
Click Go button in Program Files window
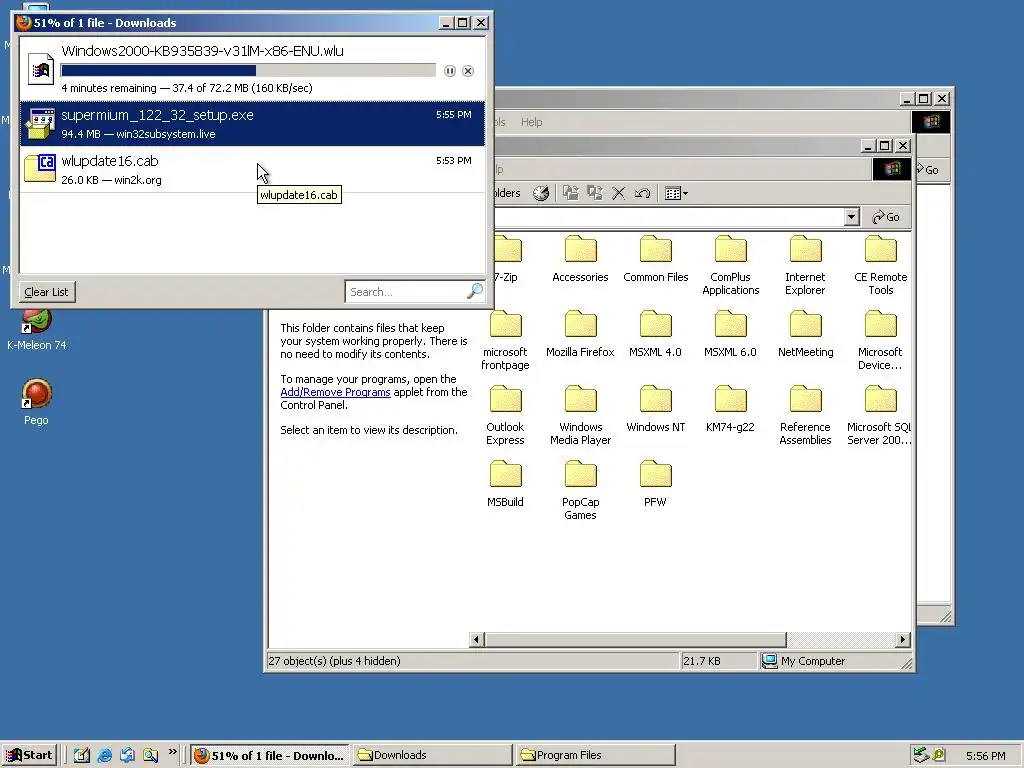coord(886,217)
